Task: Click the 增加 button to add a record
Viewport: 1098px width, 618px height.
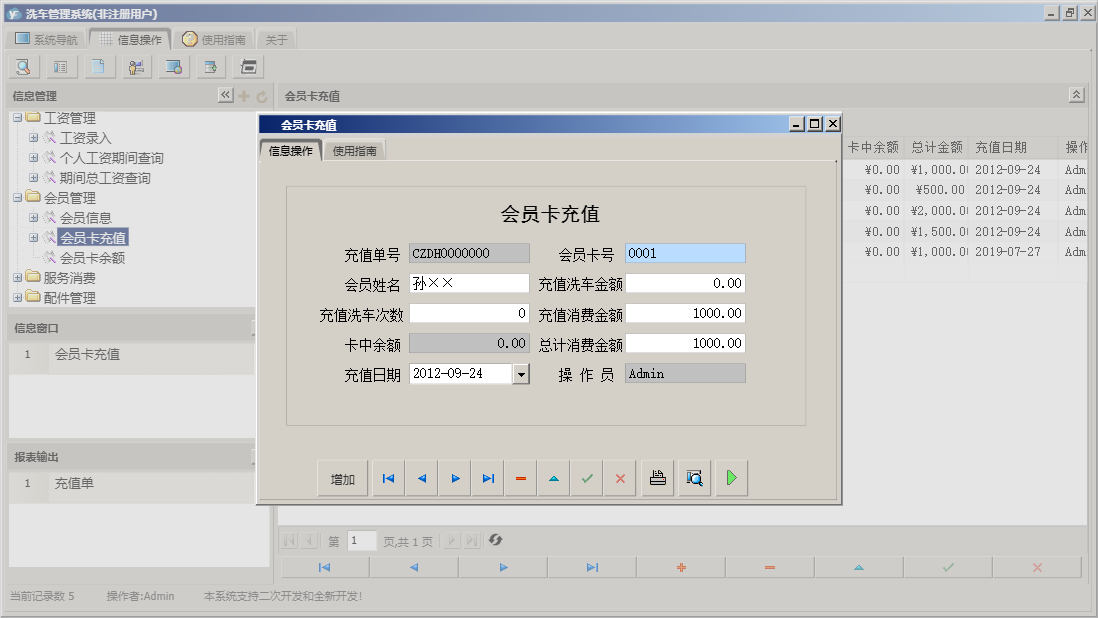Action: [342, 477]
